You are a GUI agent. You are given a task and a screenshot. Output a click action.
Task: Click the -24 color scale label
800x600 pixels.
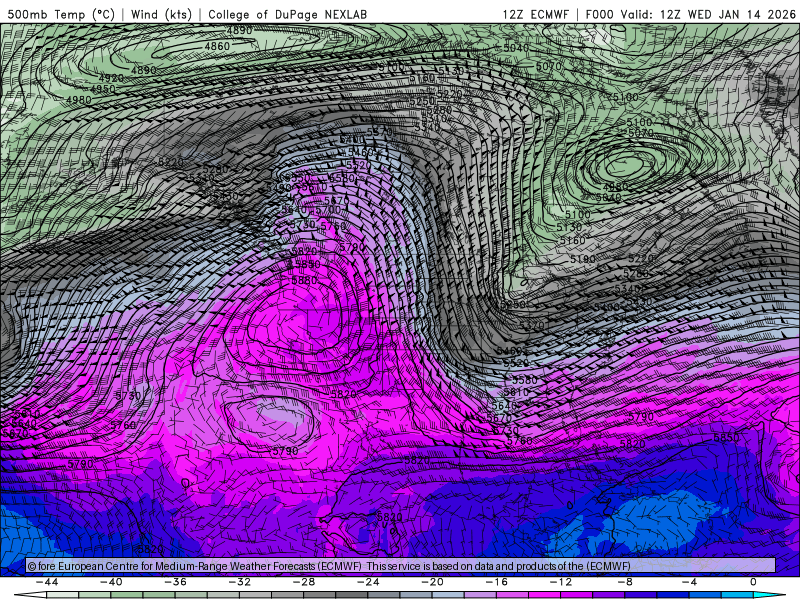click(x=368, y=582)
